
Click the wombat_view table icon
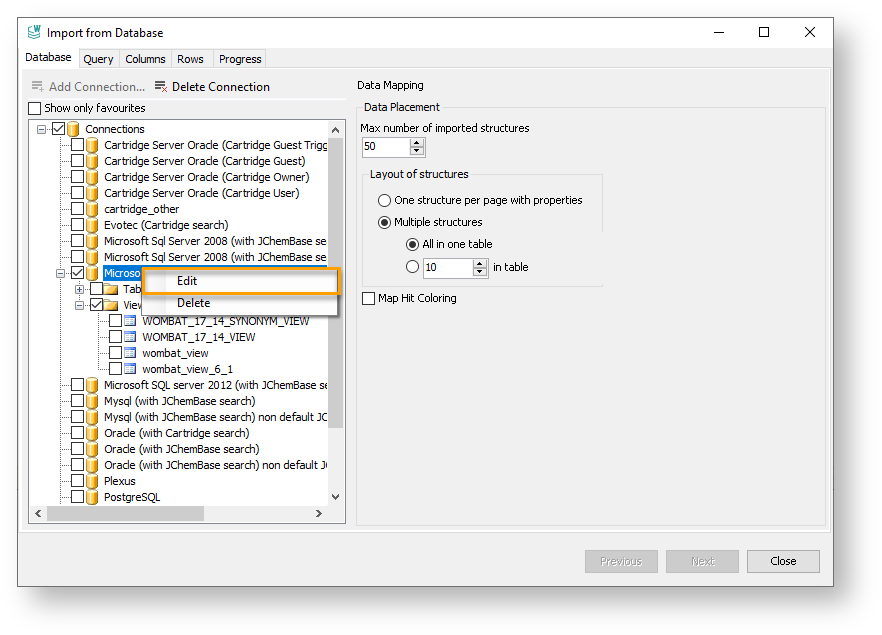[x=130, y=353]
